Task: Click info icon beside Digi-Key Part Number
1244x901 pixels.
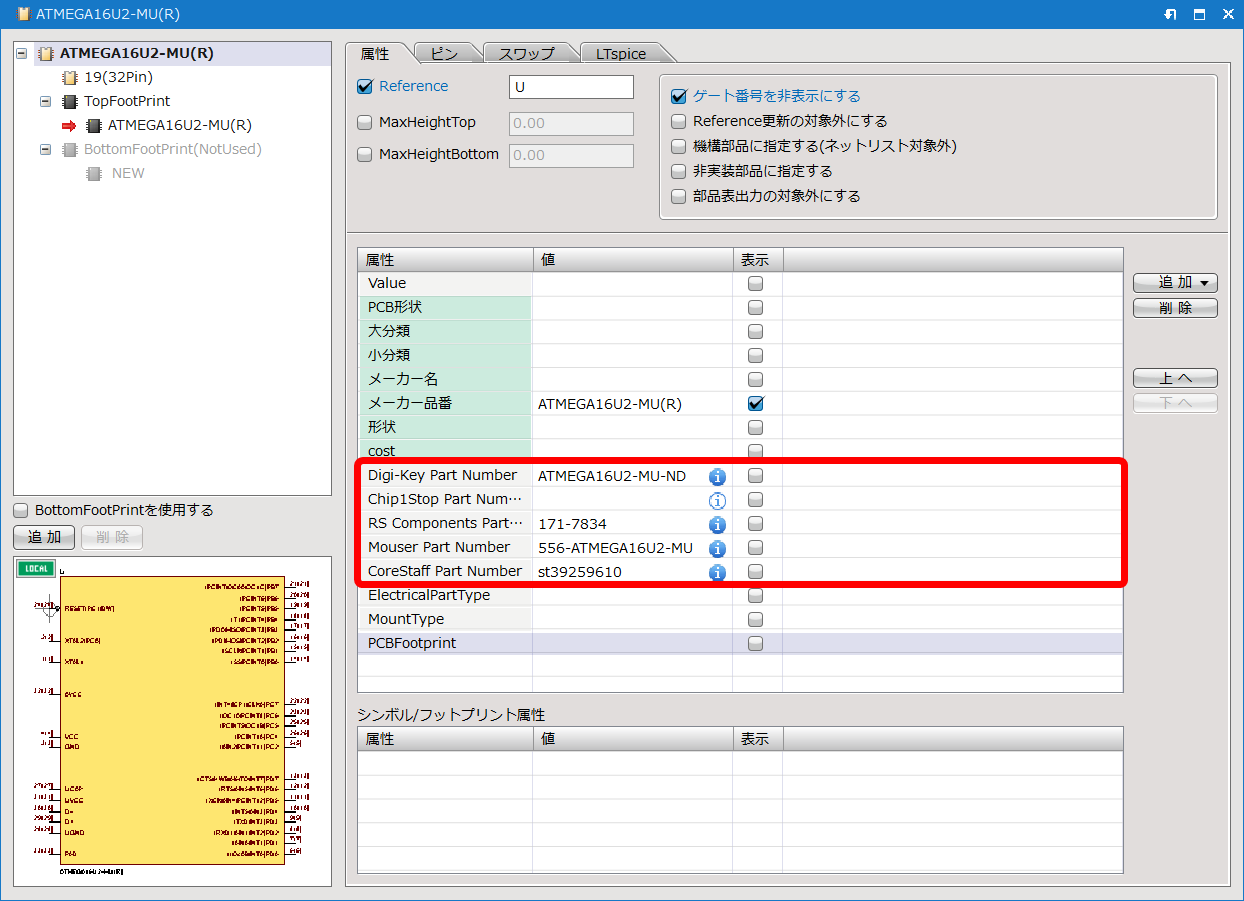Action: tap(717, 477)
